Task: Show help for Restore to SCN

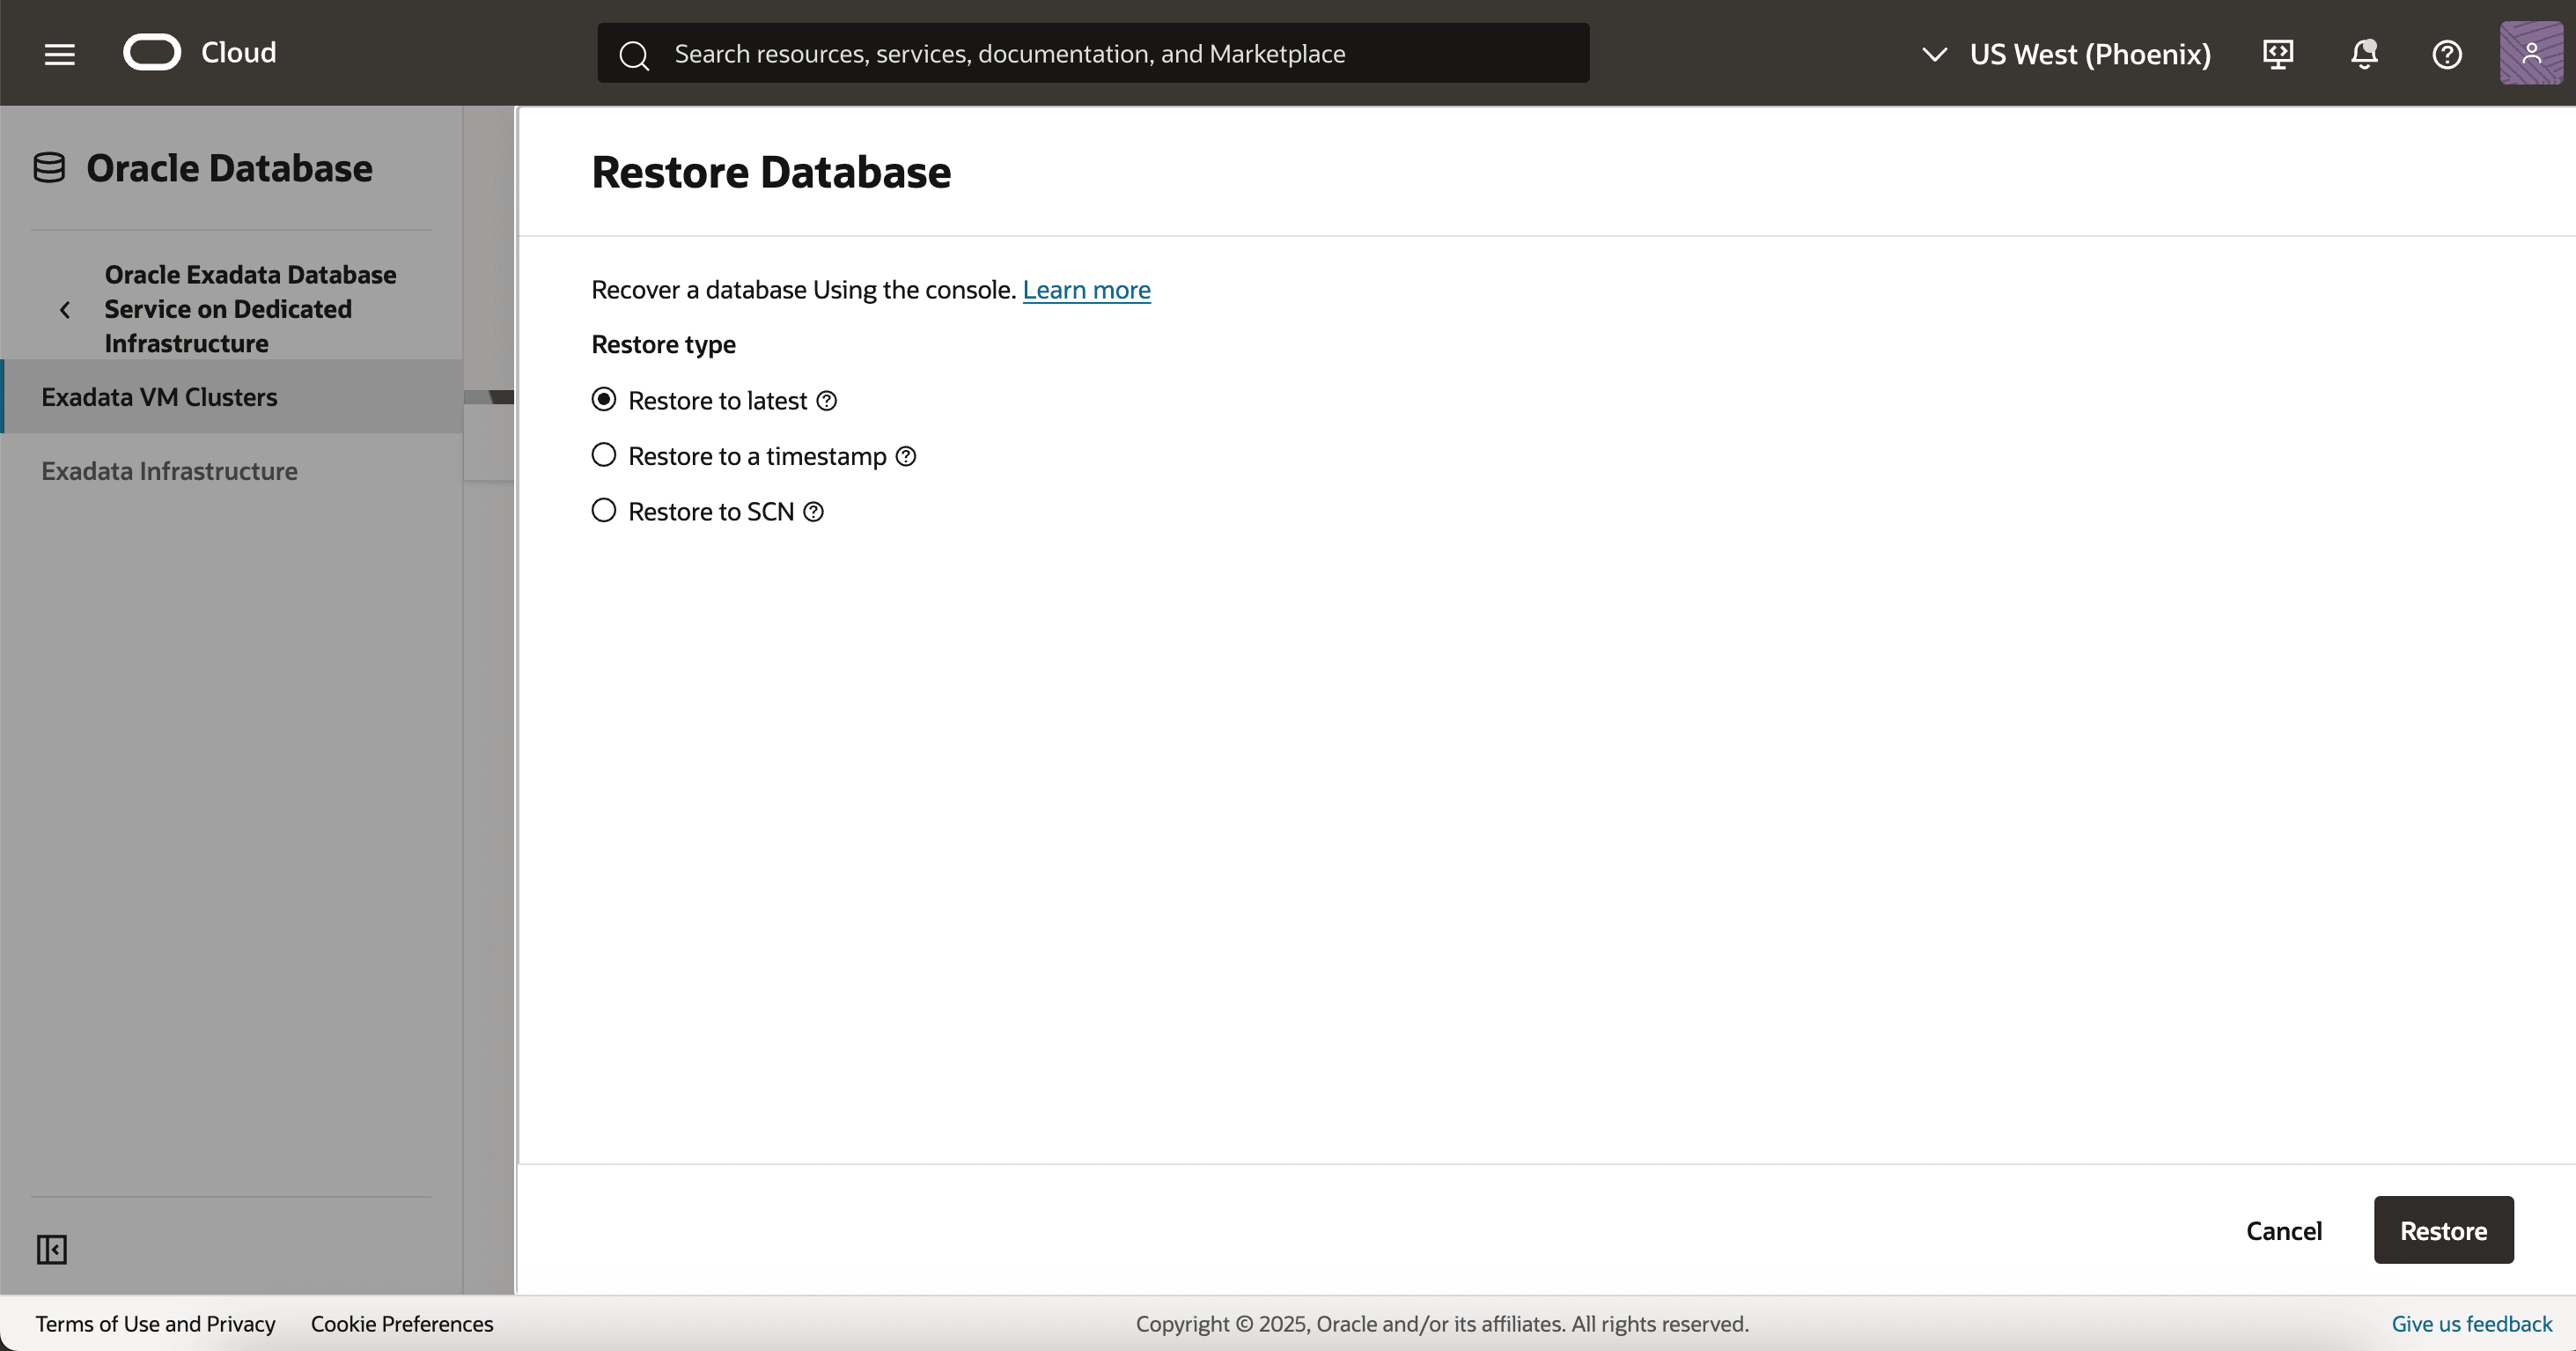Action: coord(814,512)
